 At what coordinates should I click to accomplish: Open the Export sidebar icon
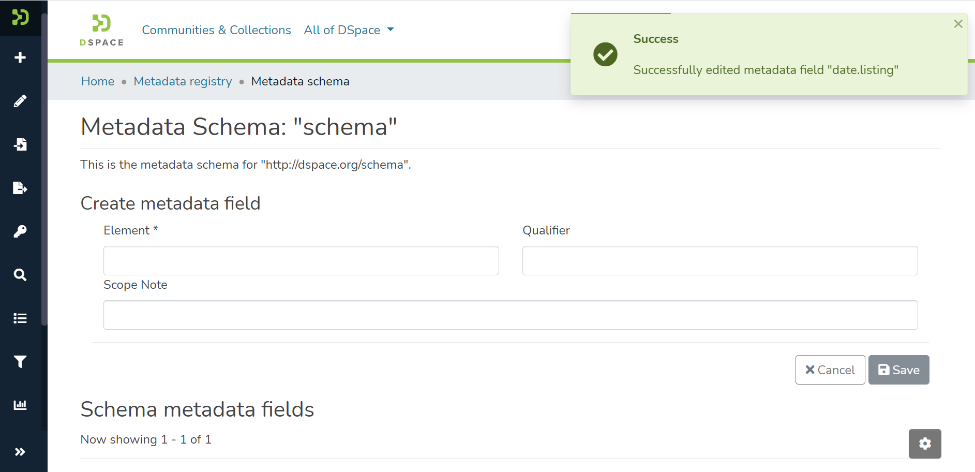(20, 188)
